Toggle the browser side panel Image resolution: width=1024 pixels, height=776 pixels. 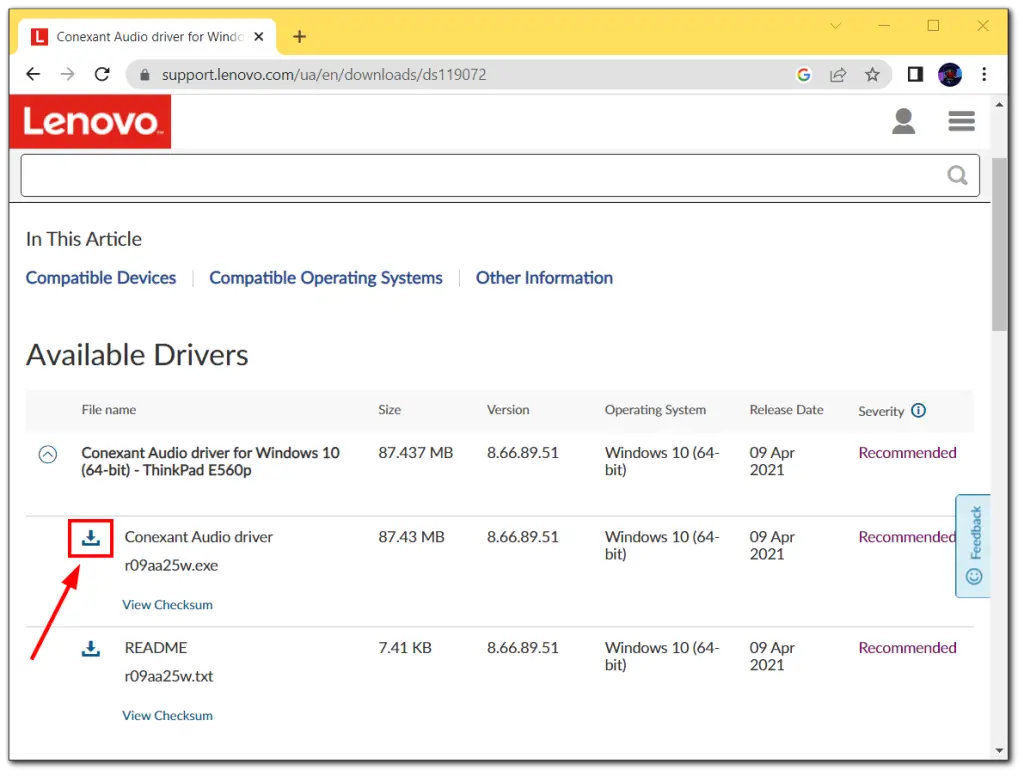[x=914, y=74]
